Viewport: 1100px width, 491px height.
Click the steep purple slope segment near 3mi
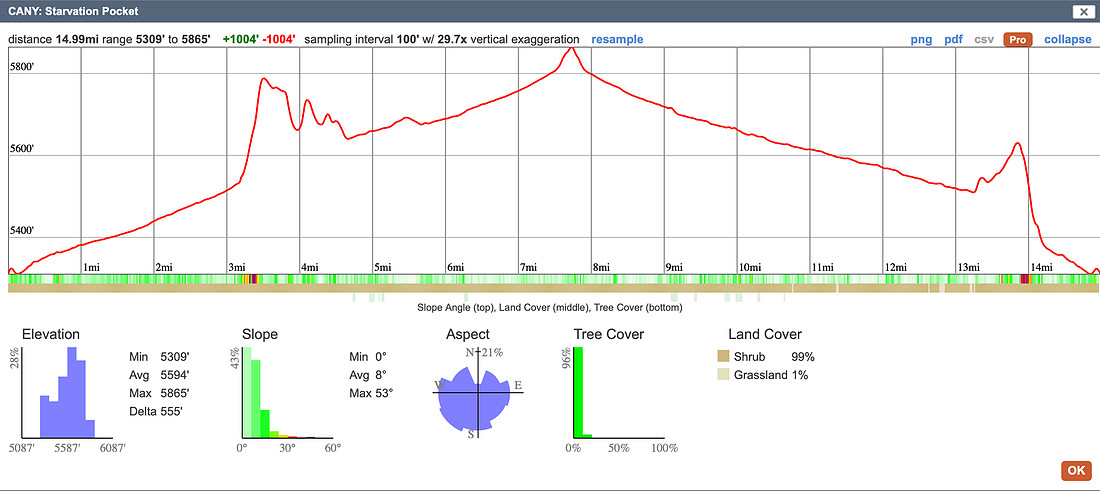[x=253, y=279]
